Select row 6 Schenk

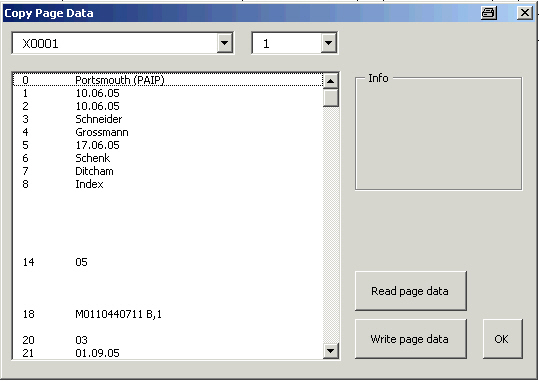pos(168,158)
